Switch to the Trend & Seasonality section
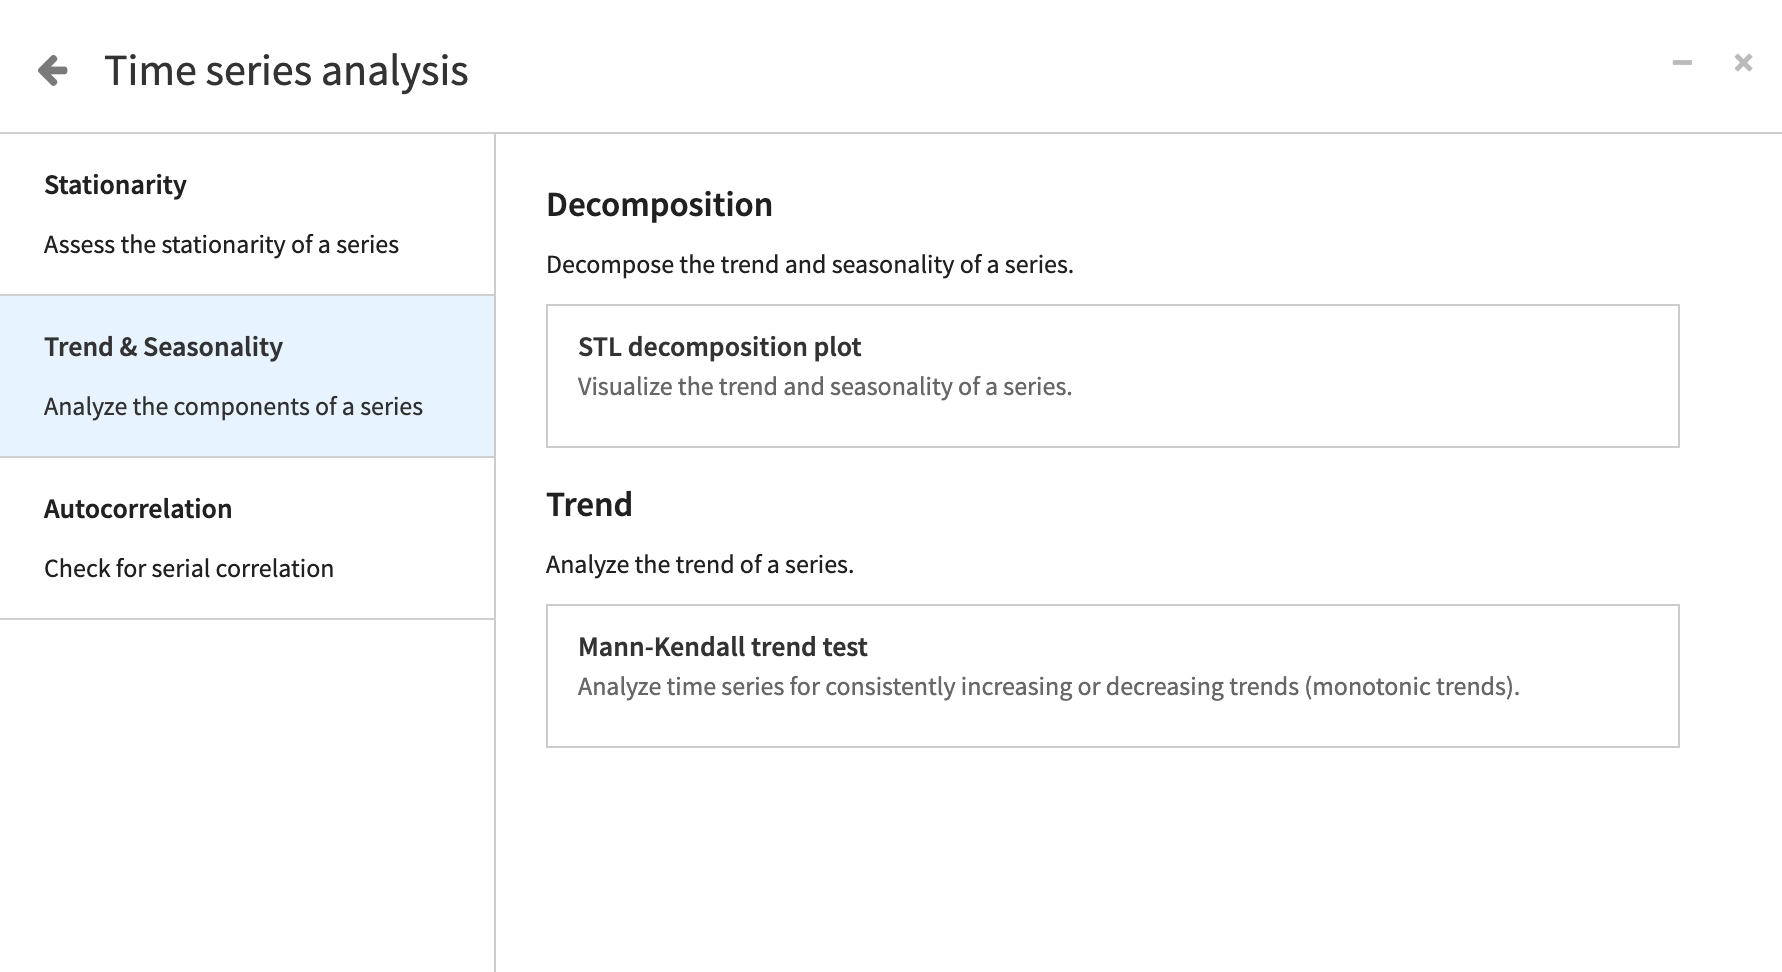Screen dimensions: 1782x972 163,347
